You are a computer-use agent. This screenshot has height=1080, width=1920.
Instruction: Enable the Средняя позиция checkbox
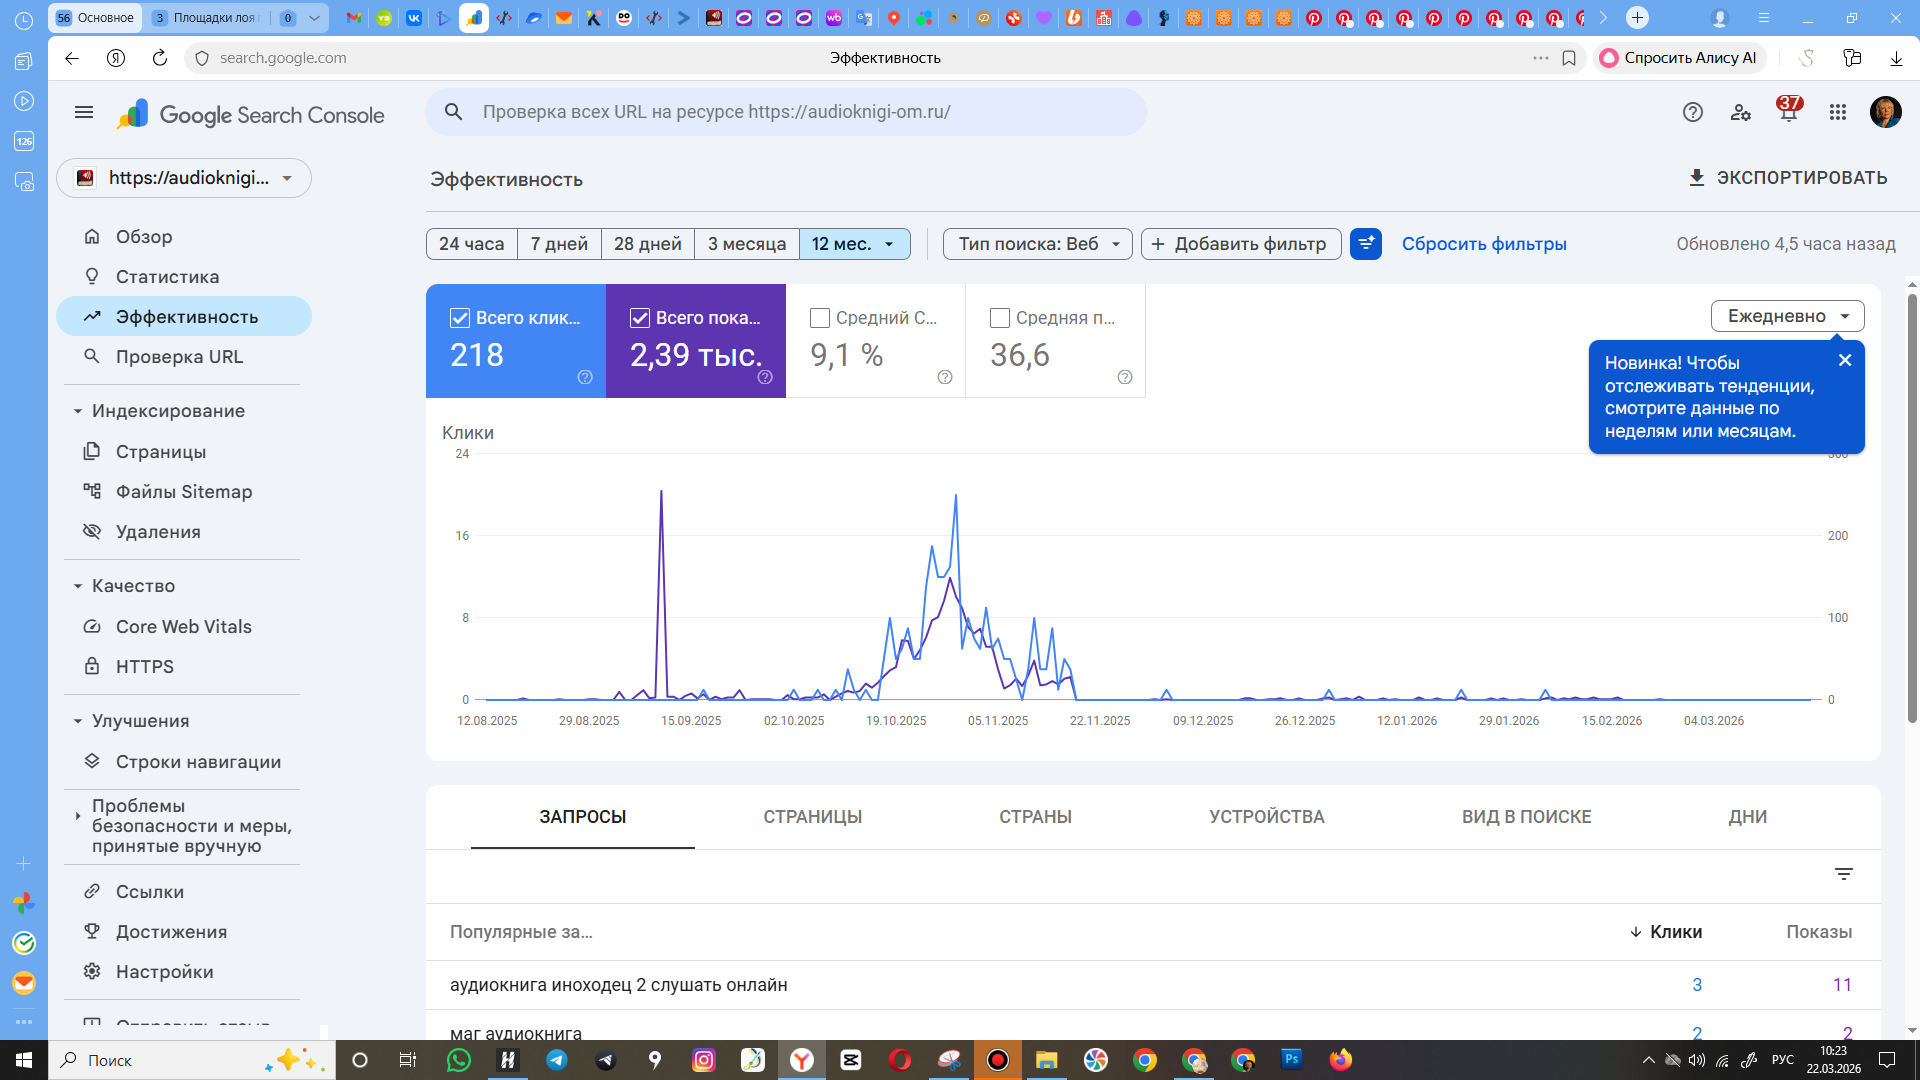tap(1000, 318)
